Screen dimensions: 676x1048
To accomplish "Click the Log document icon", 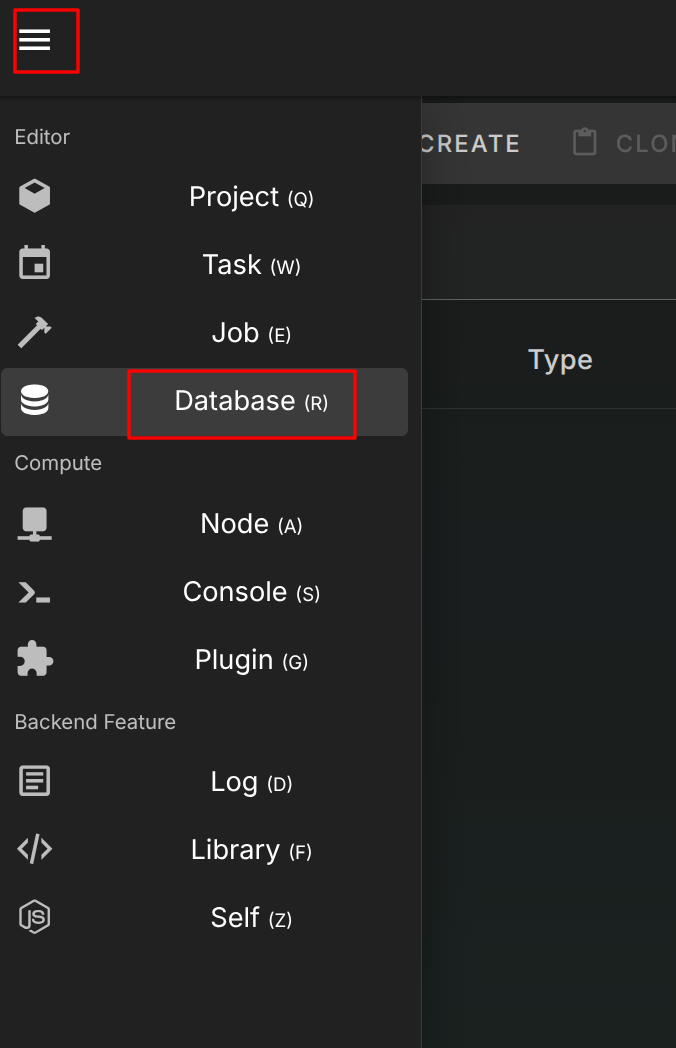I will (x=35, y=782).
